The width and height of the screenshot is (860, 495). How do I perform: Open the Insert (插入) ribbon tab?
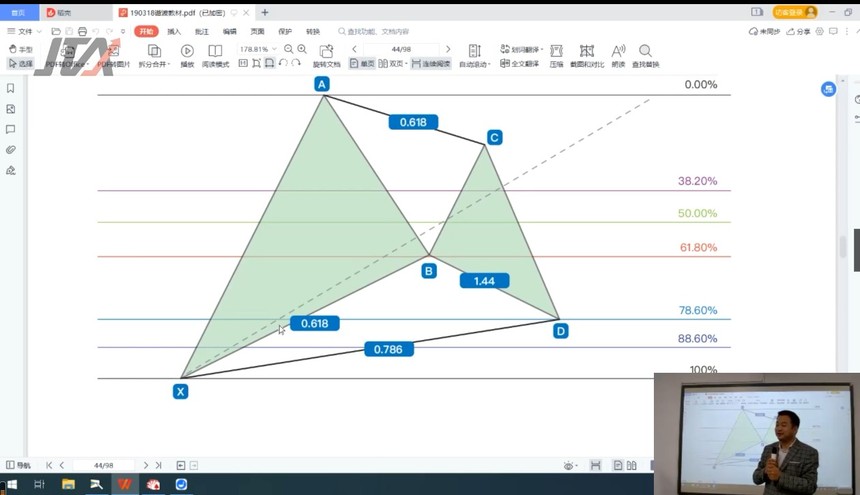click(x=174, y=31)
